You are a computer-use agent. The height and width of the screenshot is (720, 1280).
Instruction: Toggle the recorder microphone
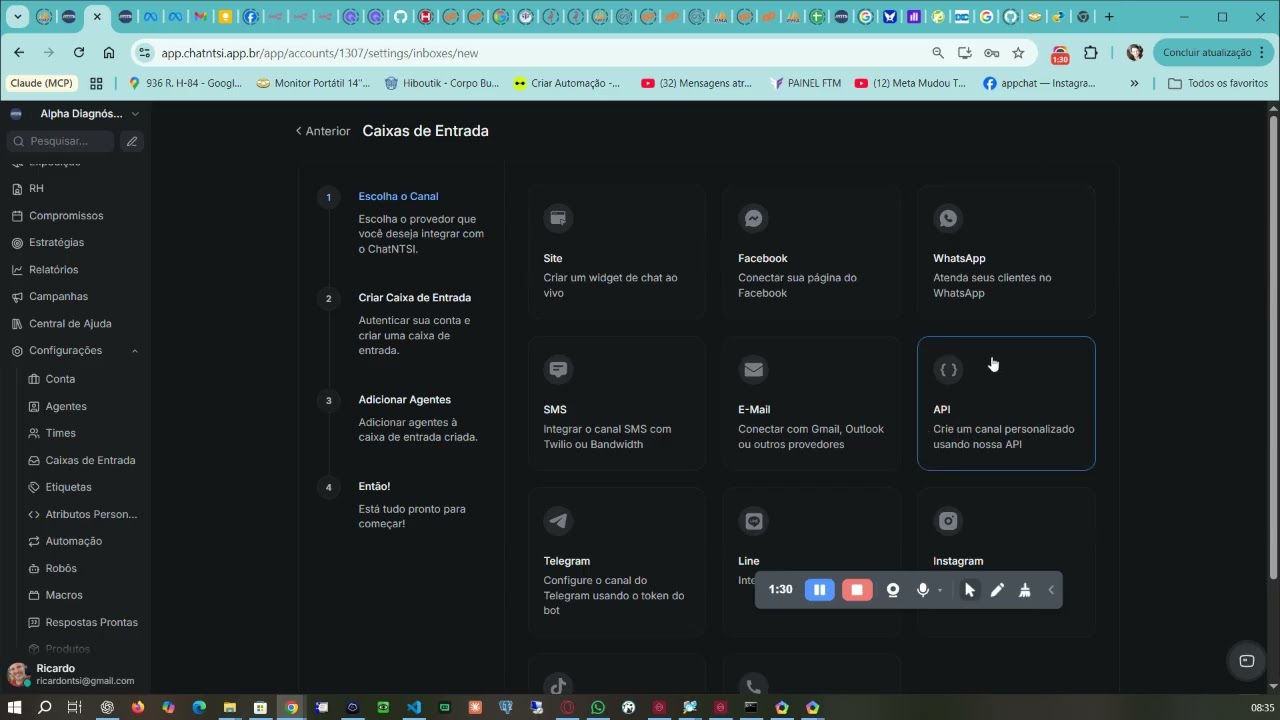(923, 590)
